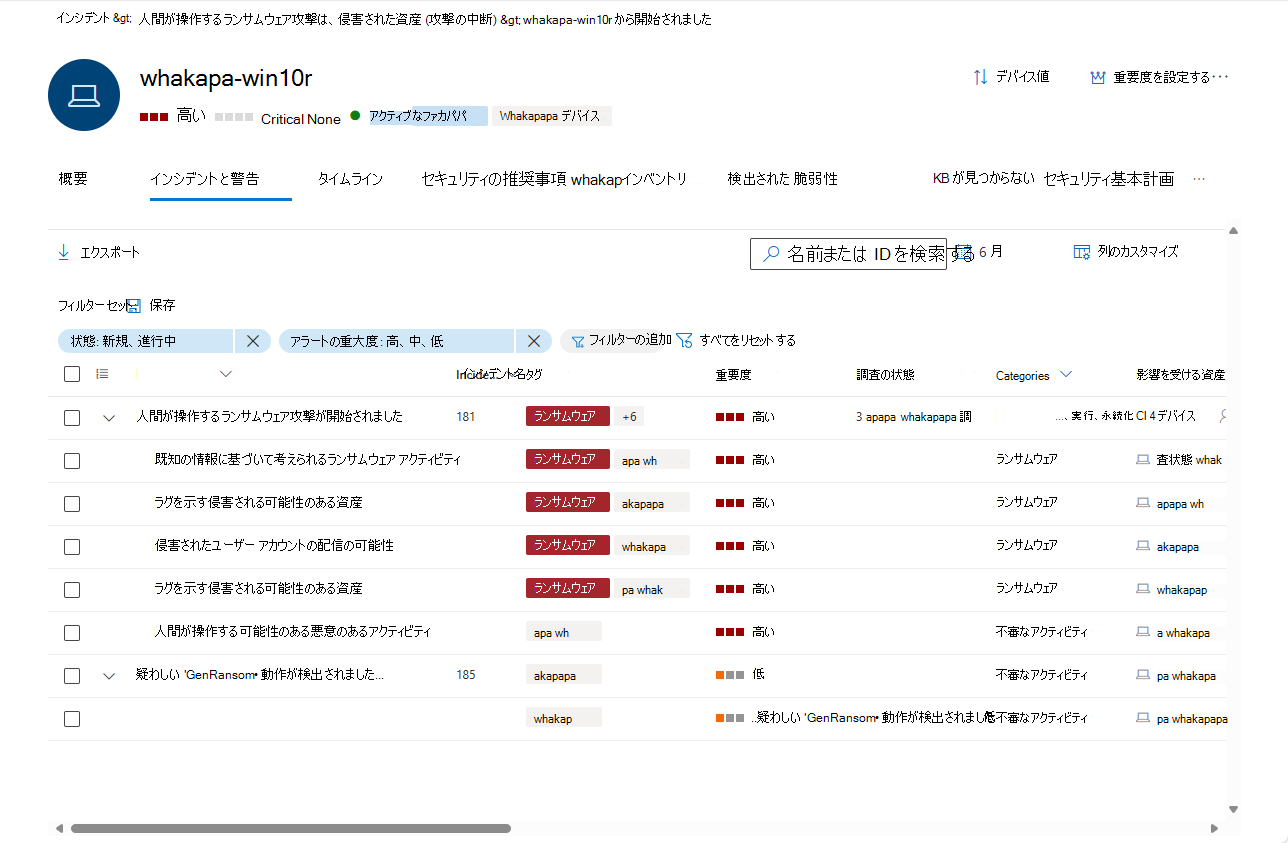This screenshot has height=843, width=1288.
Task: Click the set criticality crown icon
Action: [x=1098, y=77]
